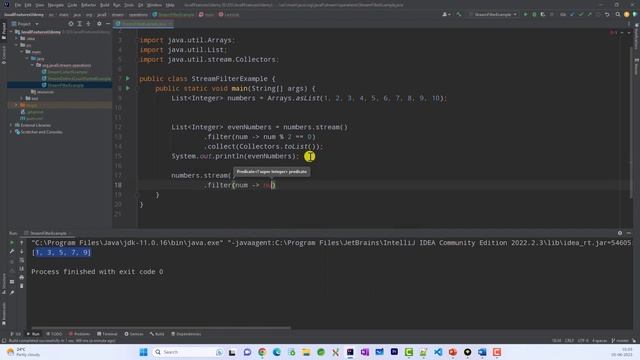Click the run gutter arrow beside main method

[128, 88]
